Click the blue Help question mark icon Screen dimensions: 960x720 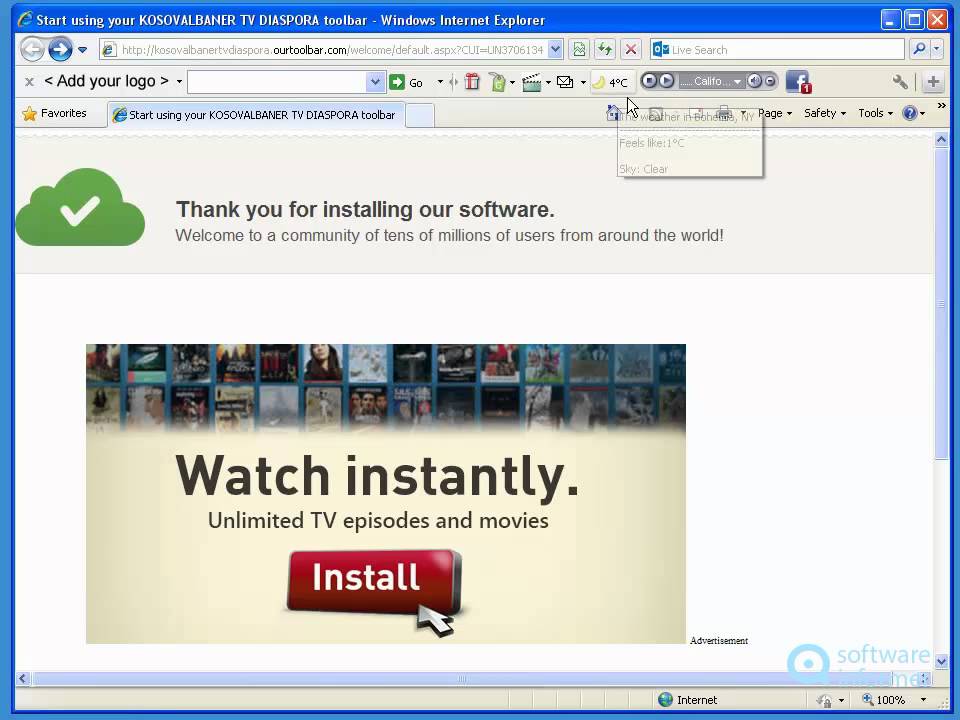coord(910,113)
